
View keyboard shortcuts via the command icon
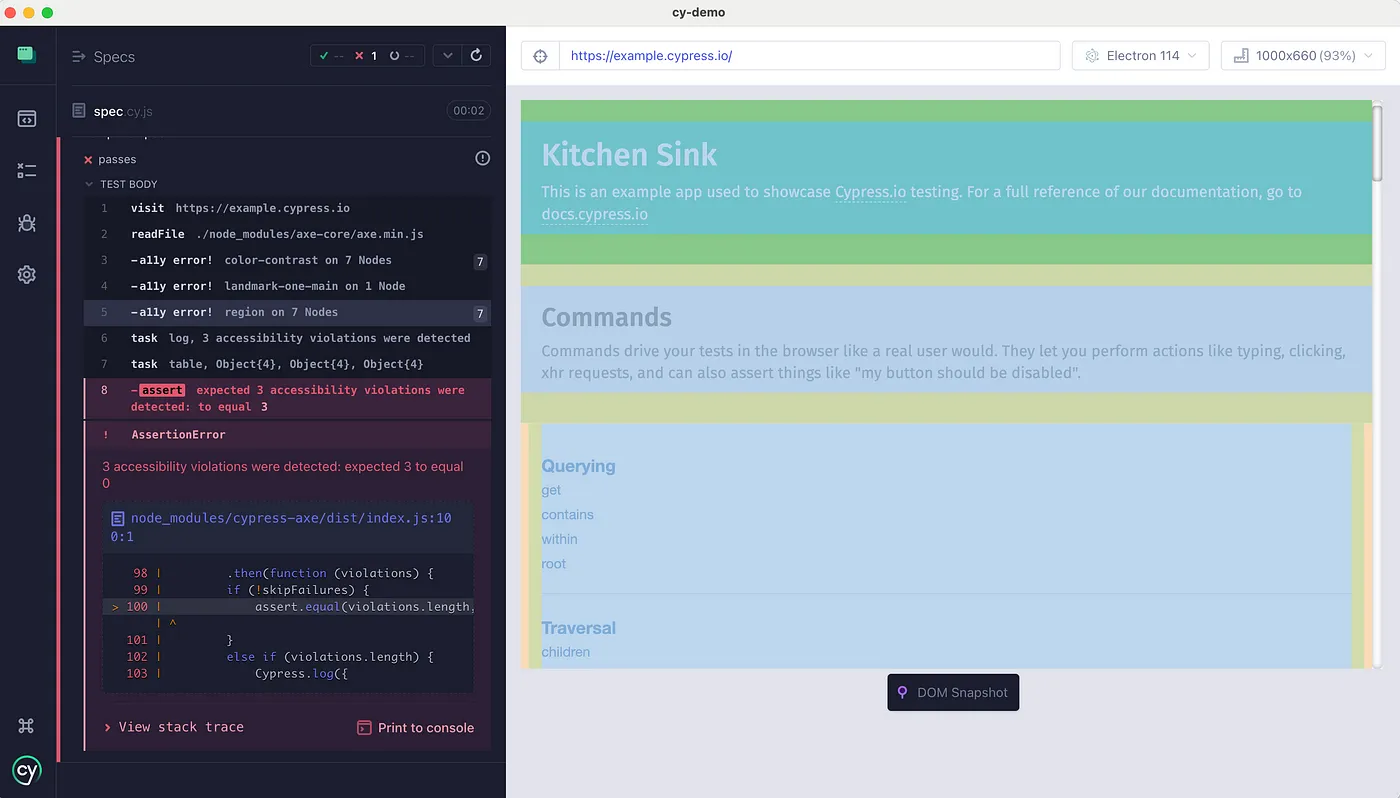click(x=26, y=725)
